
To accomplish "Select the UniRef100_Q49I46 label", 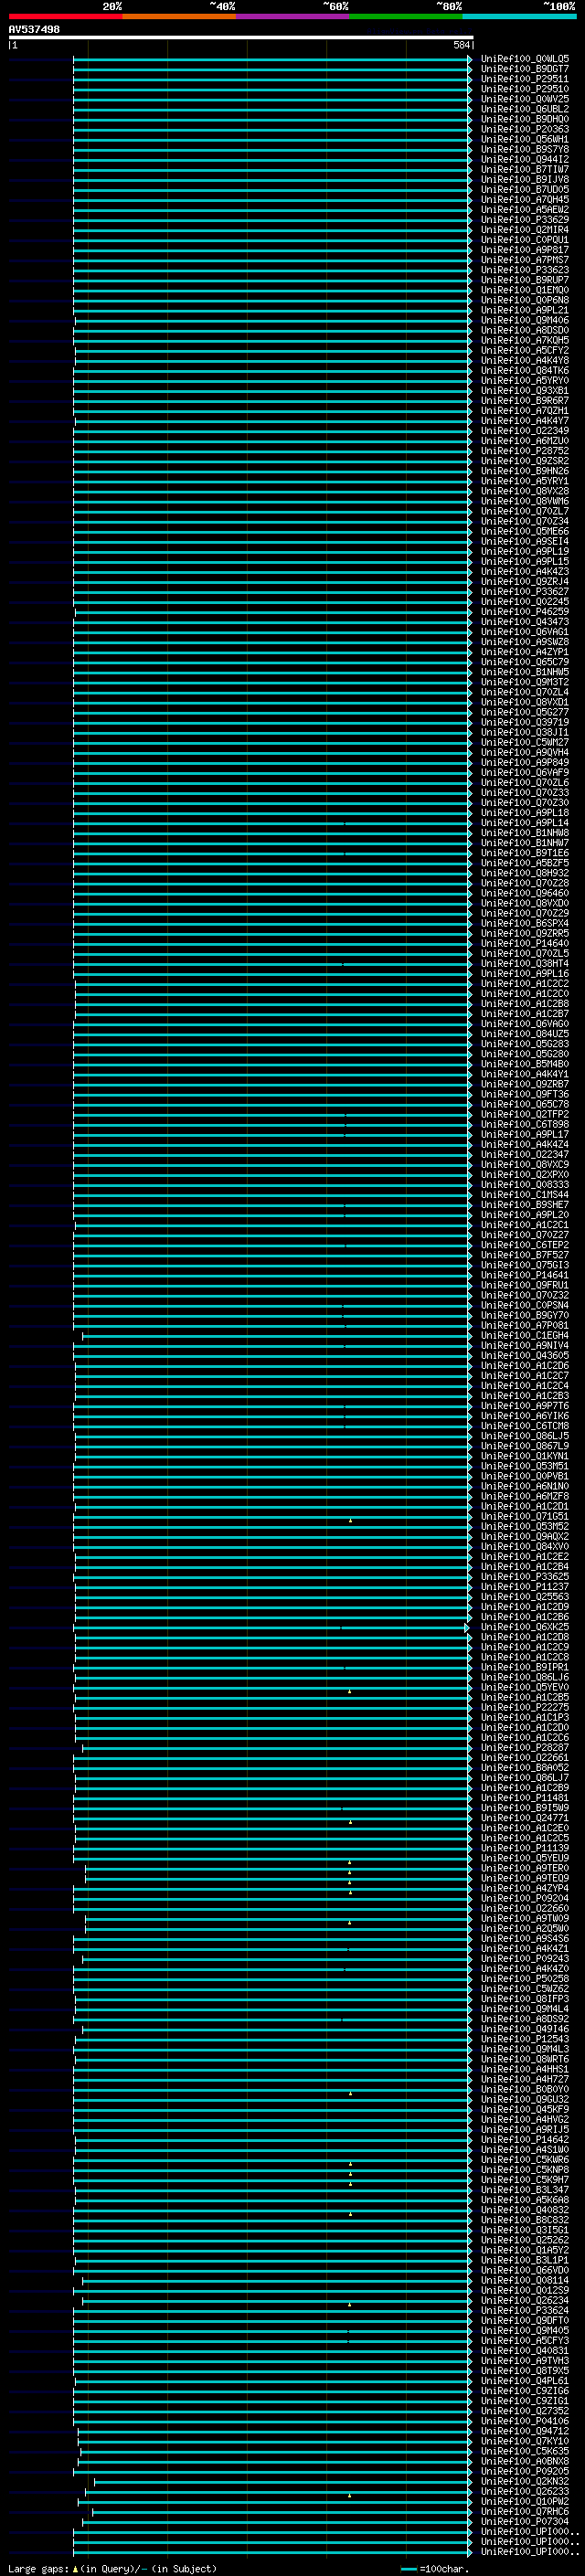I will 525,2029.
